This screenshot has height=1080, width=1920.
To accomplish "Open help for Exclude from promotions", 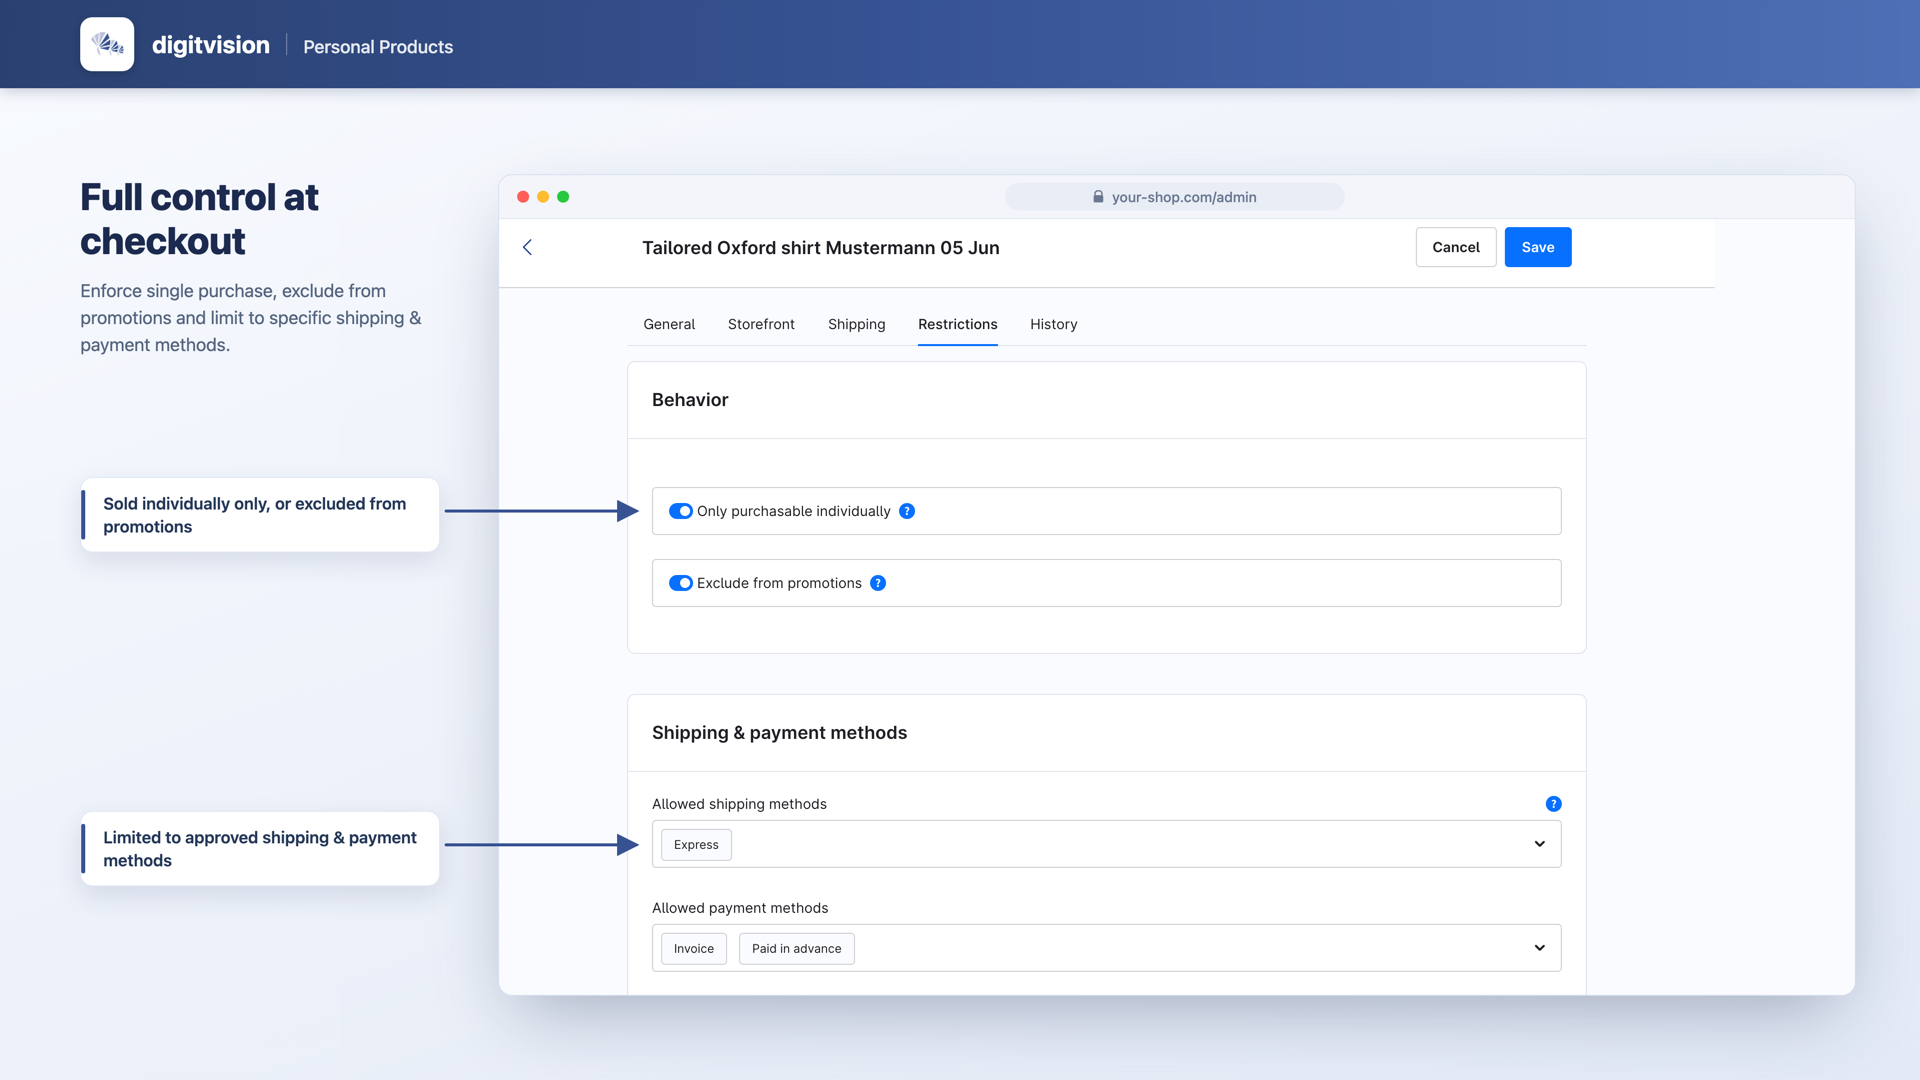I will [878, 583].
